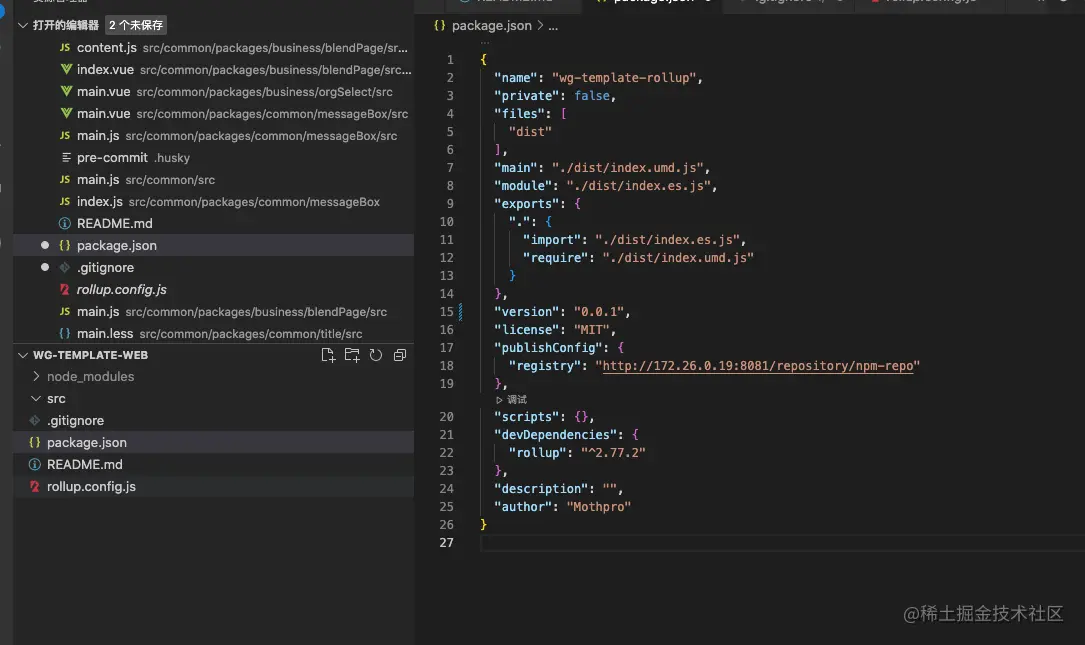Screen dimensions: 1085x645
Task: Click the "devDependencies" key
Action: (x=555, y=435)
